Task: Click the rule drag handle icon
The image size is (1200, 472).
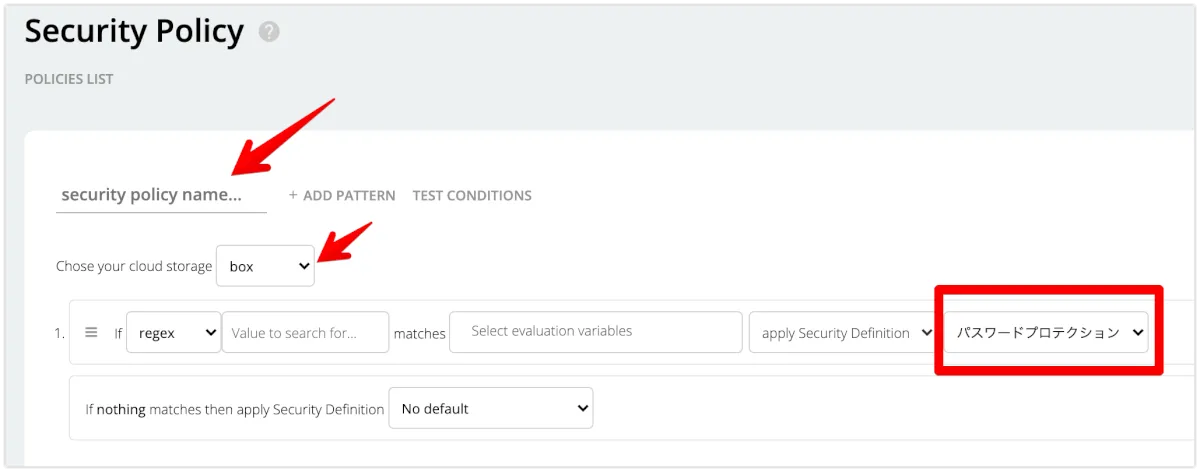Action: 91,333
